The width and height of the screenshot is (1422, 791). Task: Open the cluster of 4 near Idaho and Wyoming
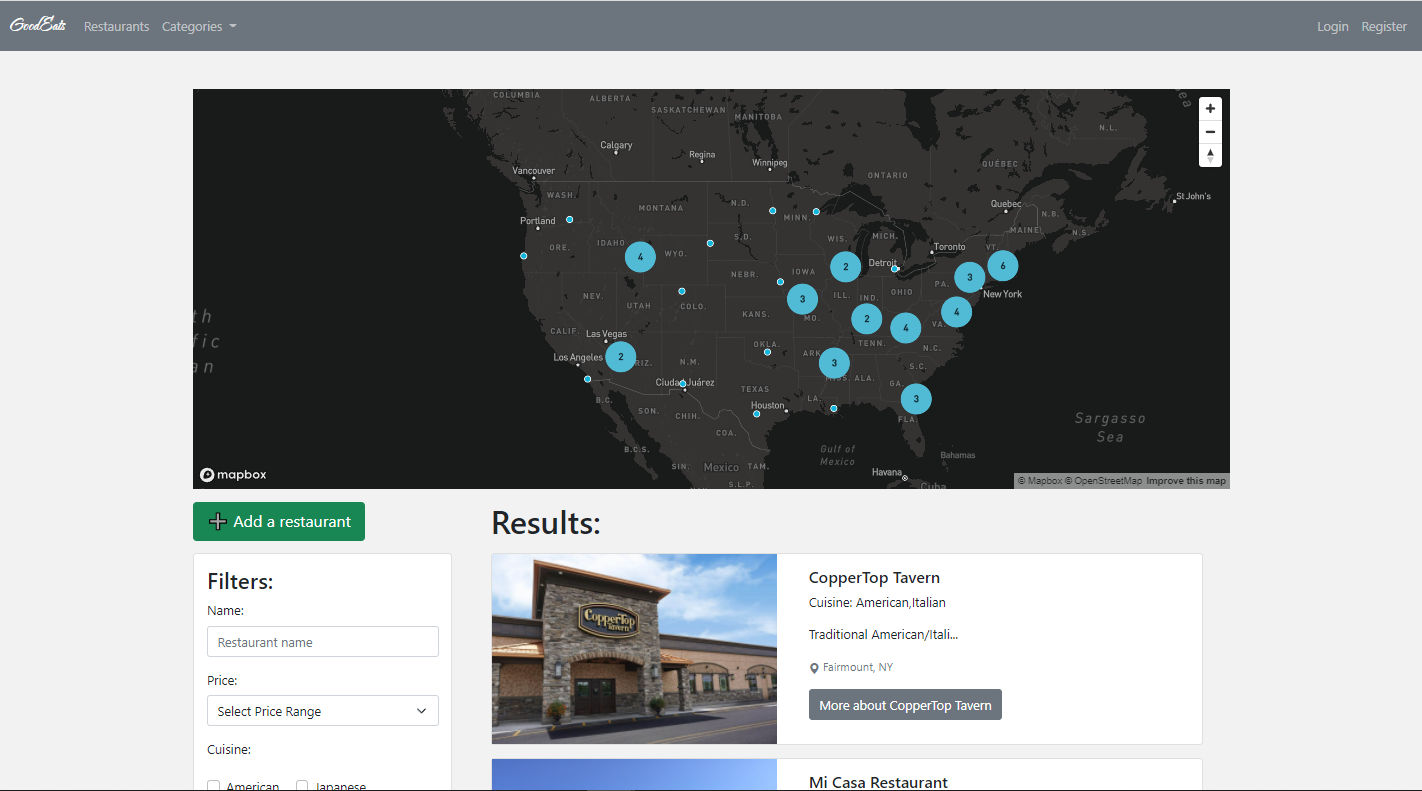tap(640, 257)
